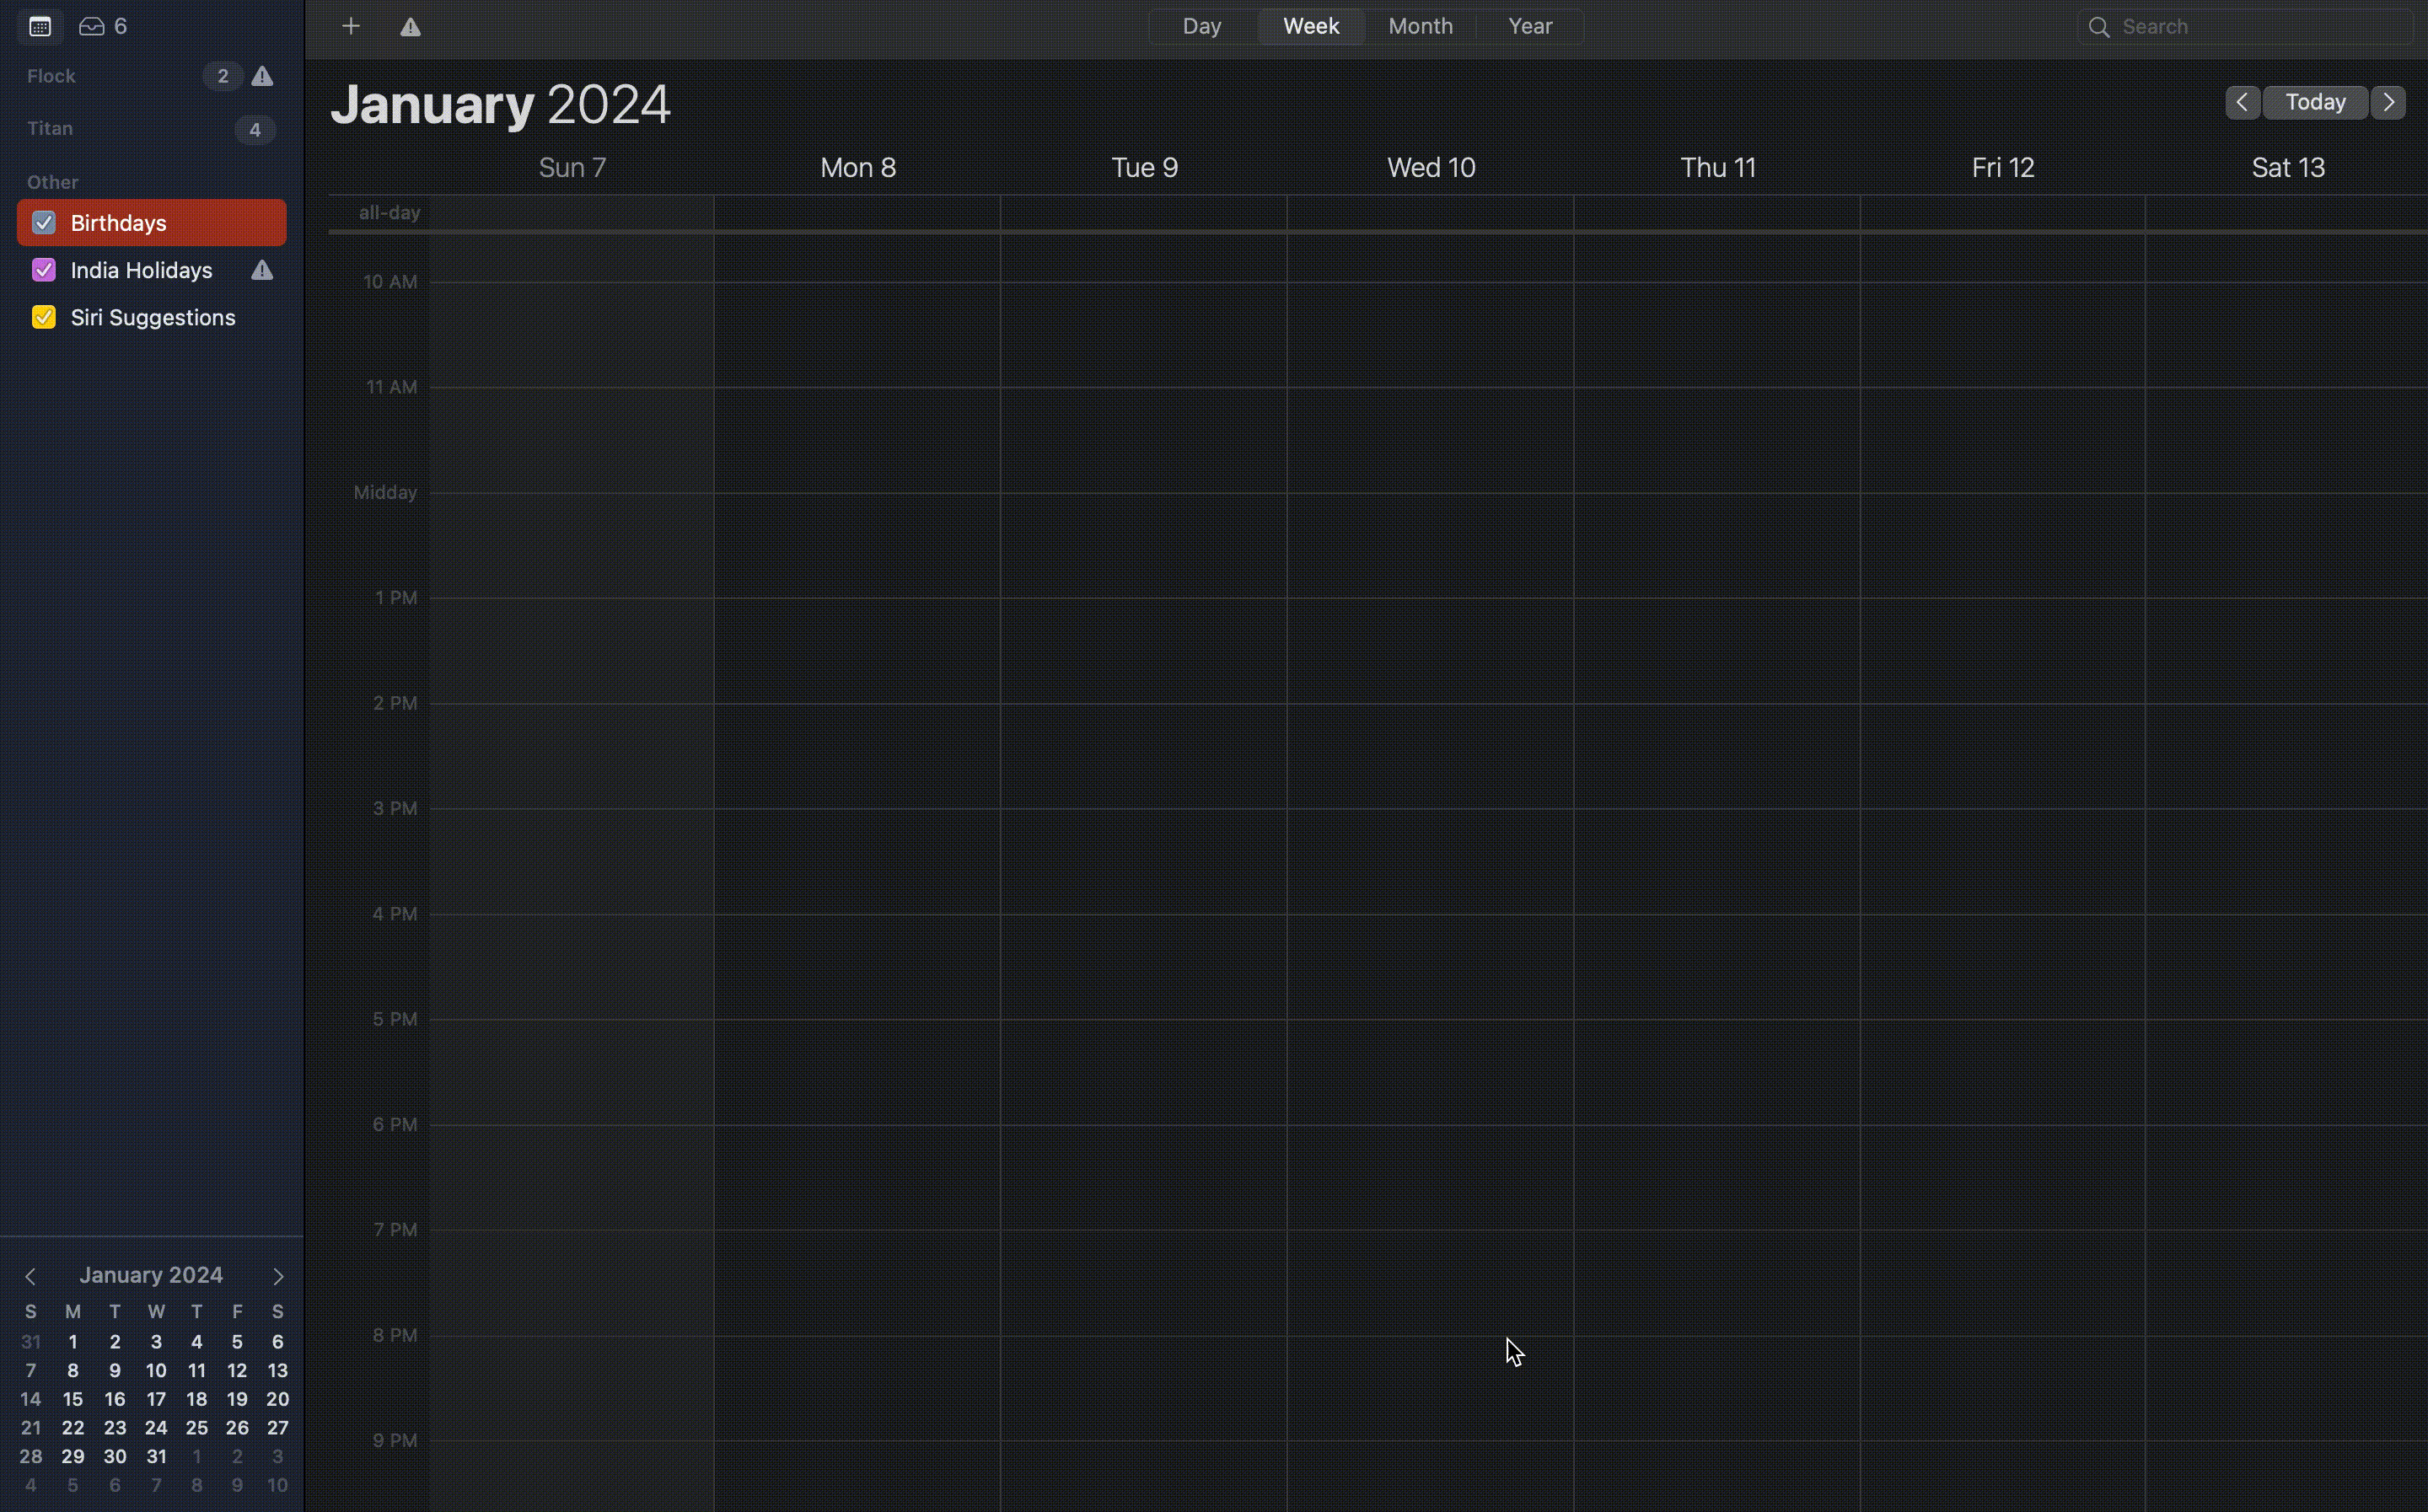Toggle the calendar list sidebar icon

40,26
